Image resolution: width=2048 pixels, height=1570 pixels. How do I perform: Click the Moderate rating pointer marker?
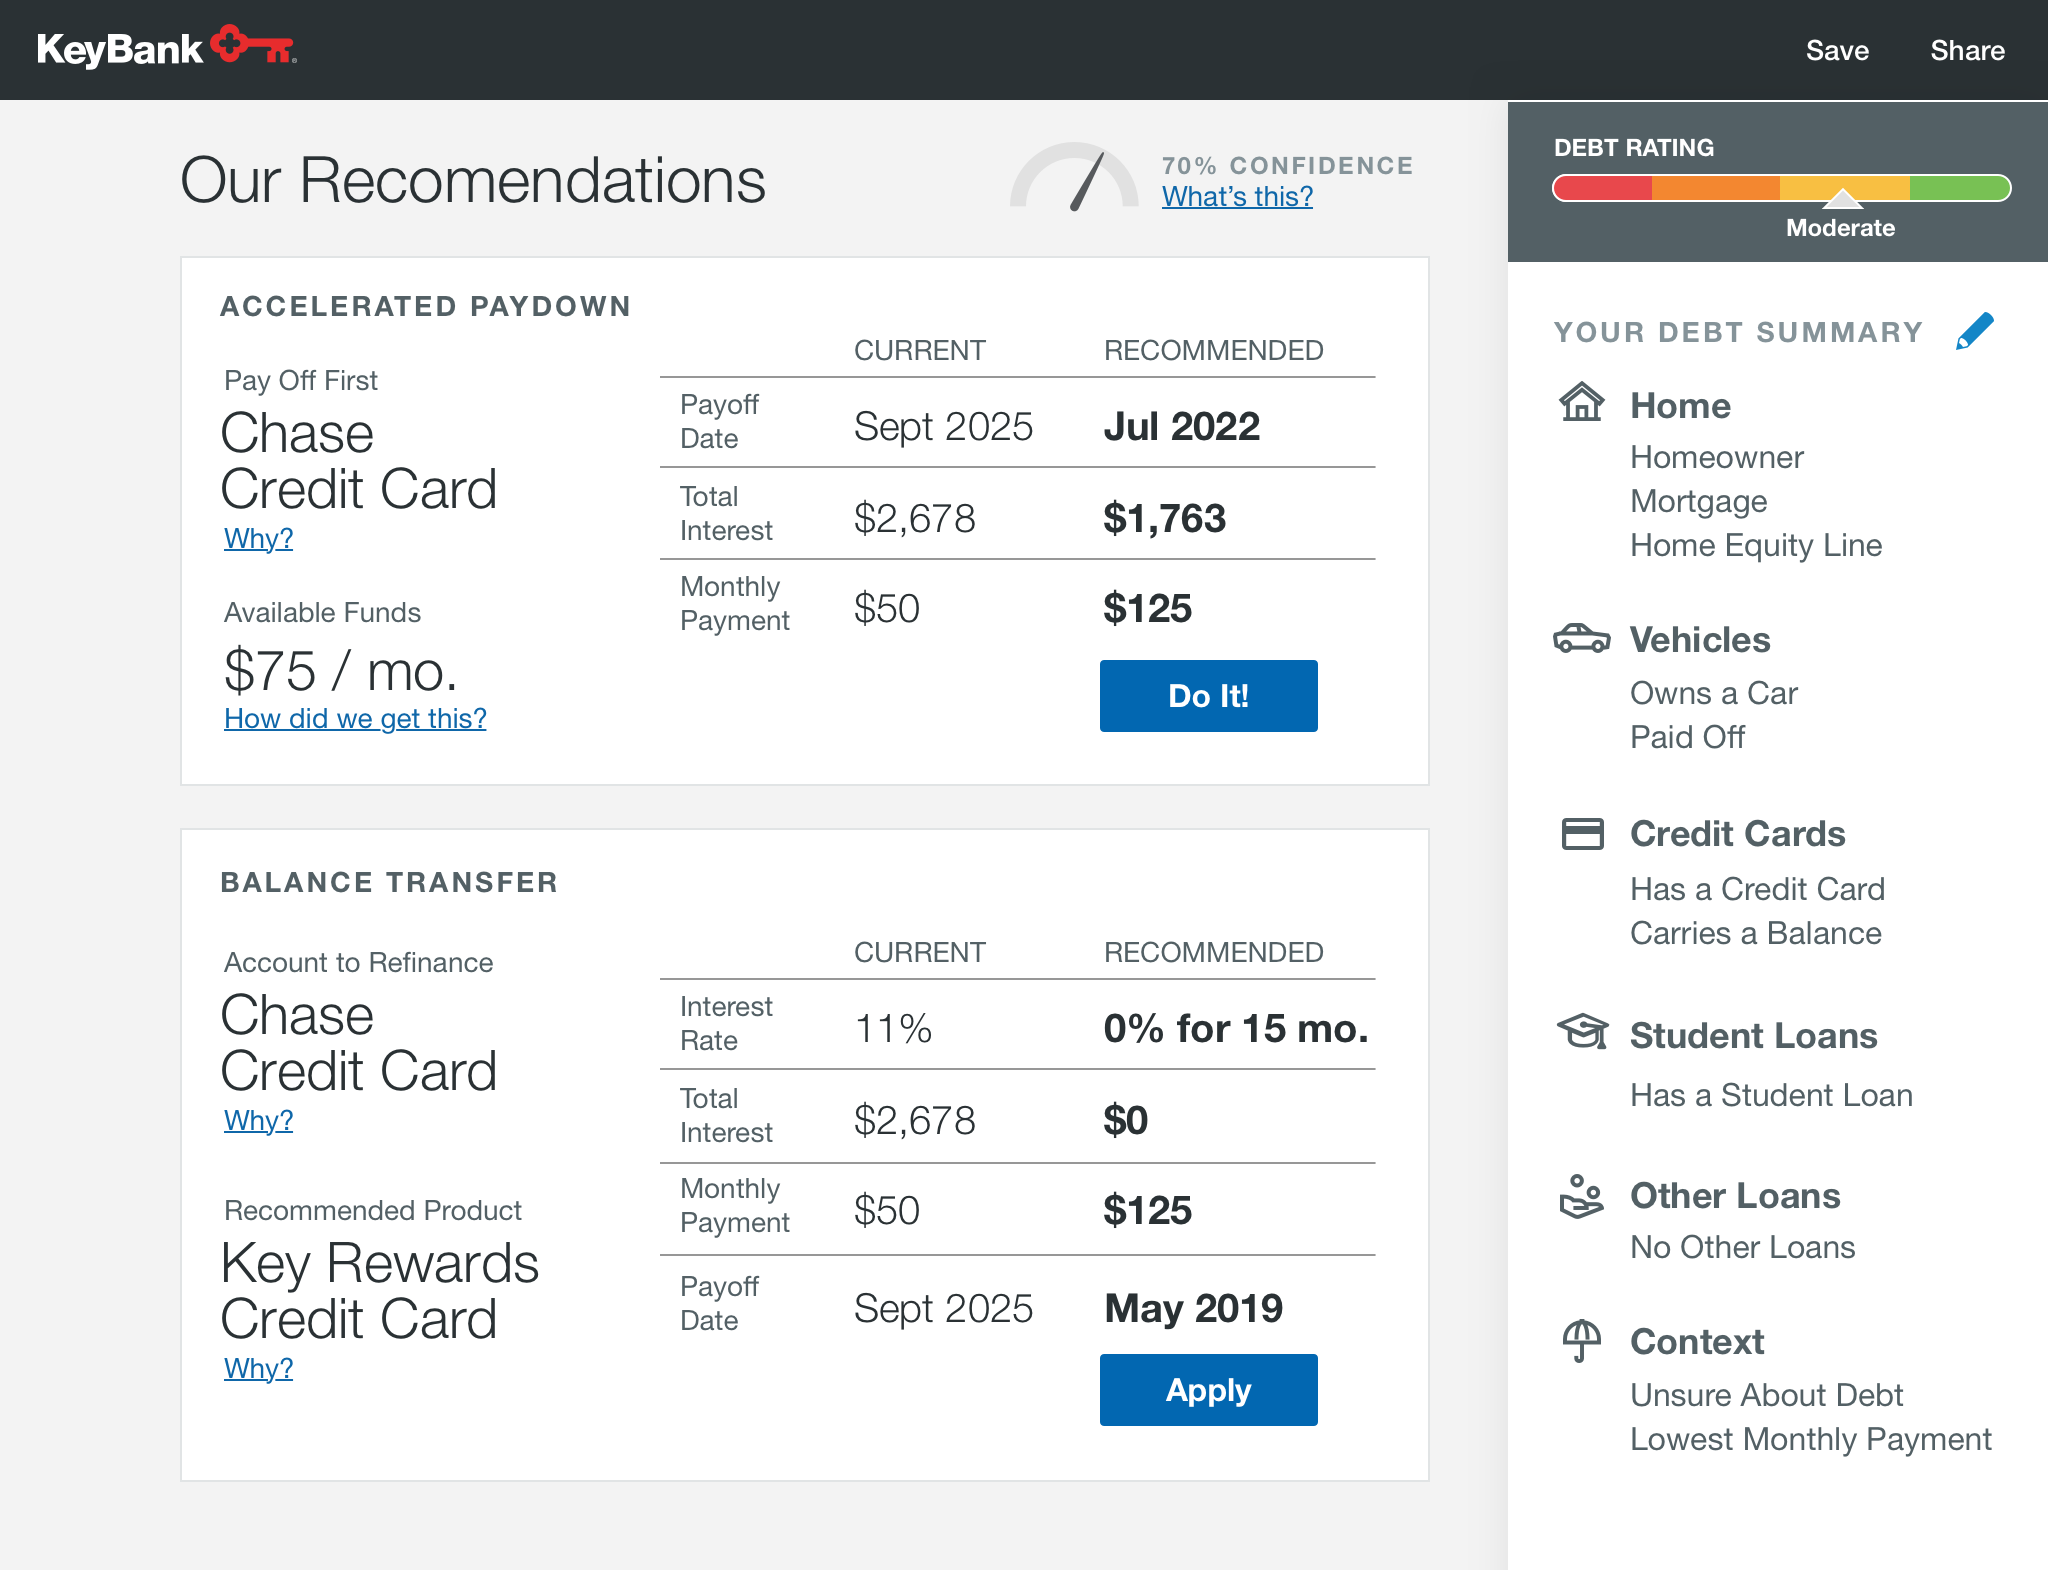(x=1842, y=198)
